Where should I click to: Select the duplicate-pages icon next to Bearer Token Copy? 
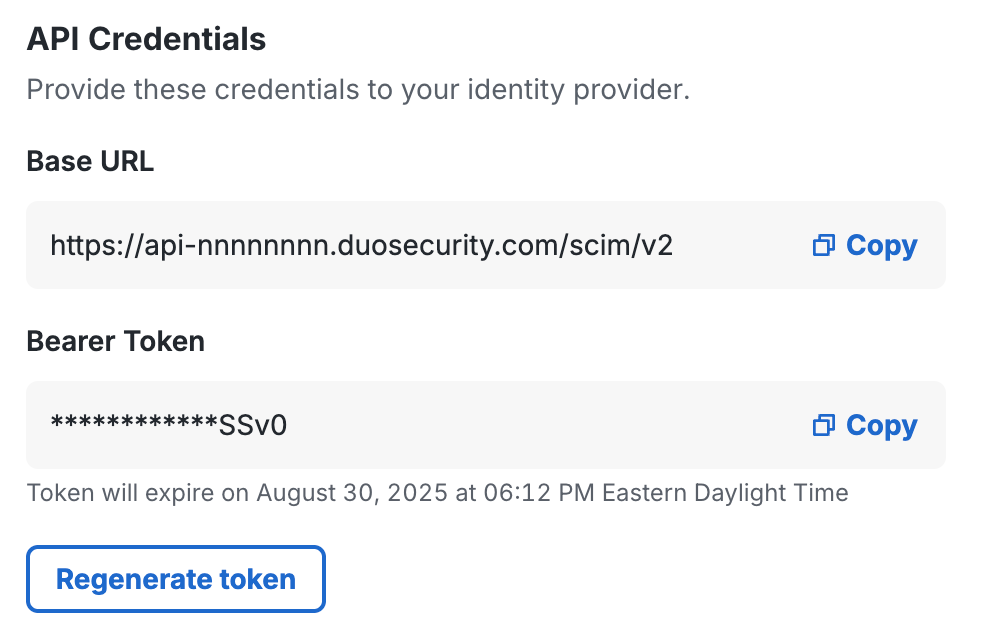(x=823, y=425)
